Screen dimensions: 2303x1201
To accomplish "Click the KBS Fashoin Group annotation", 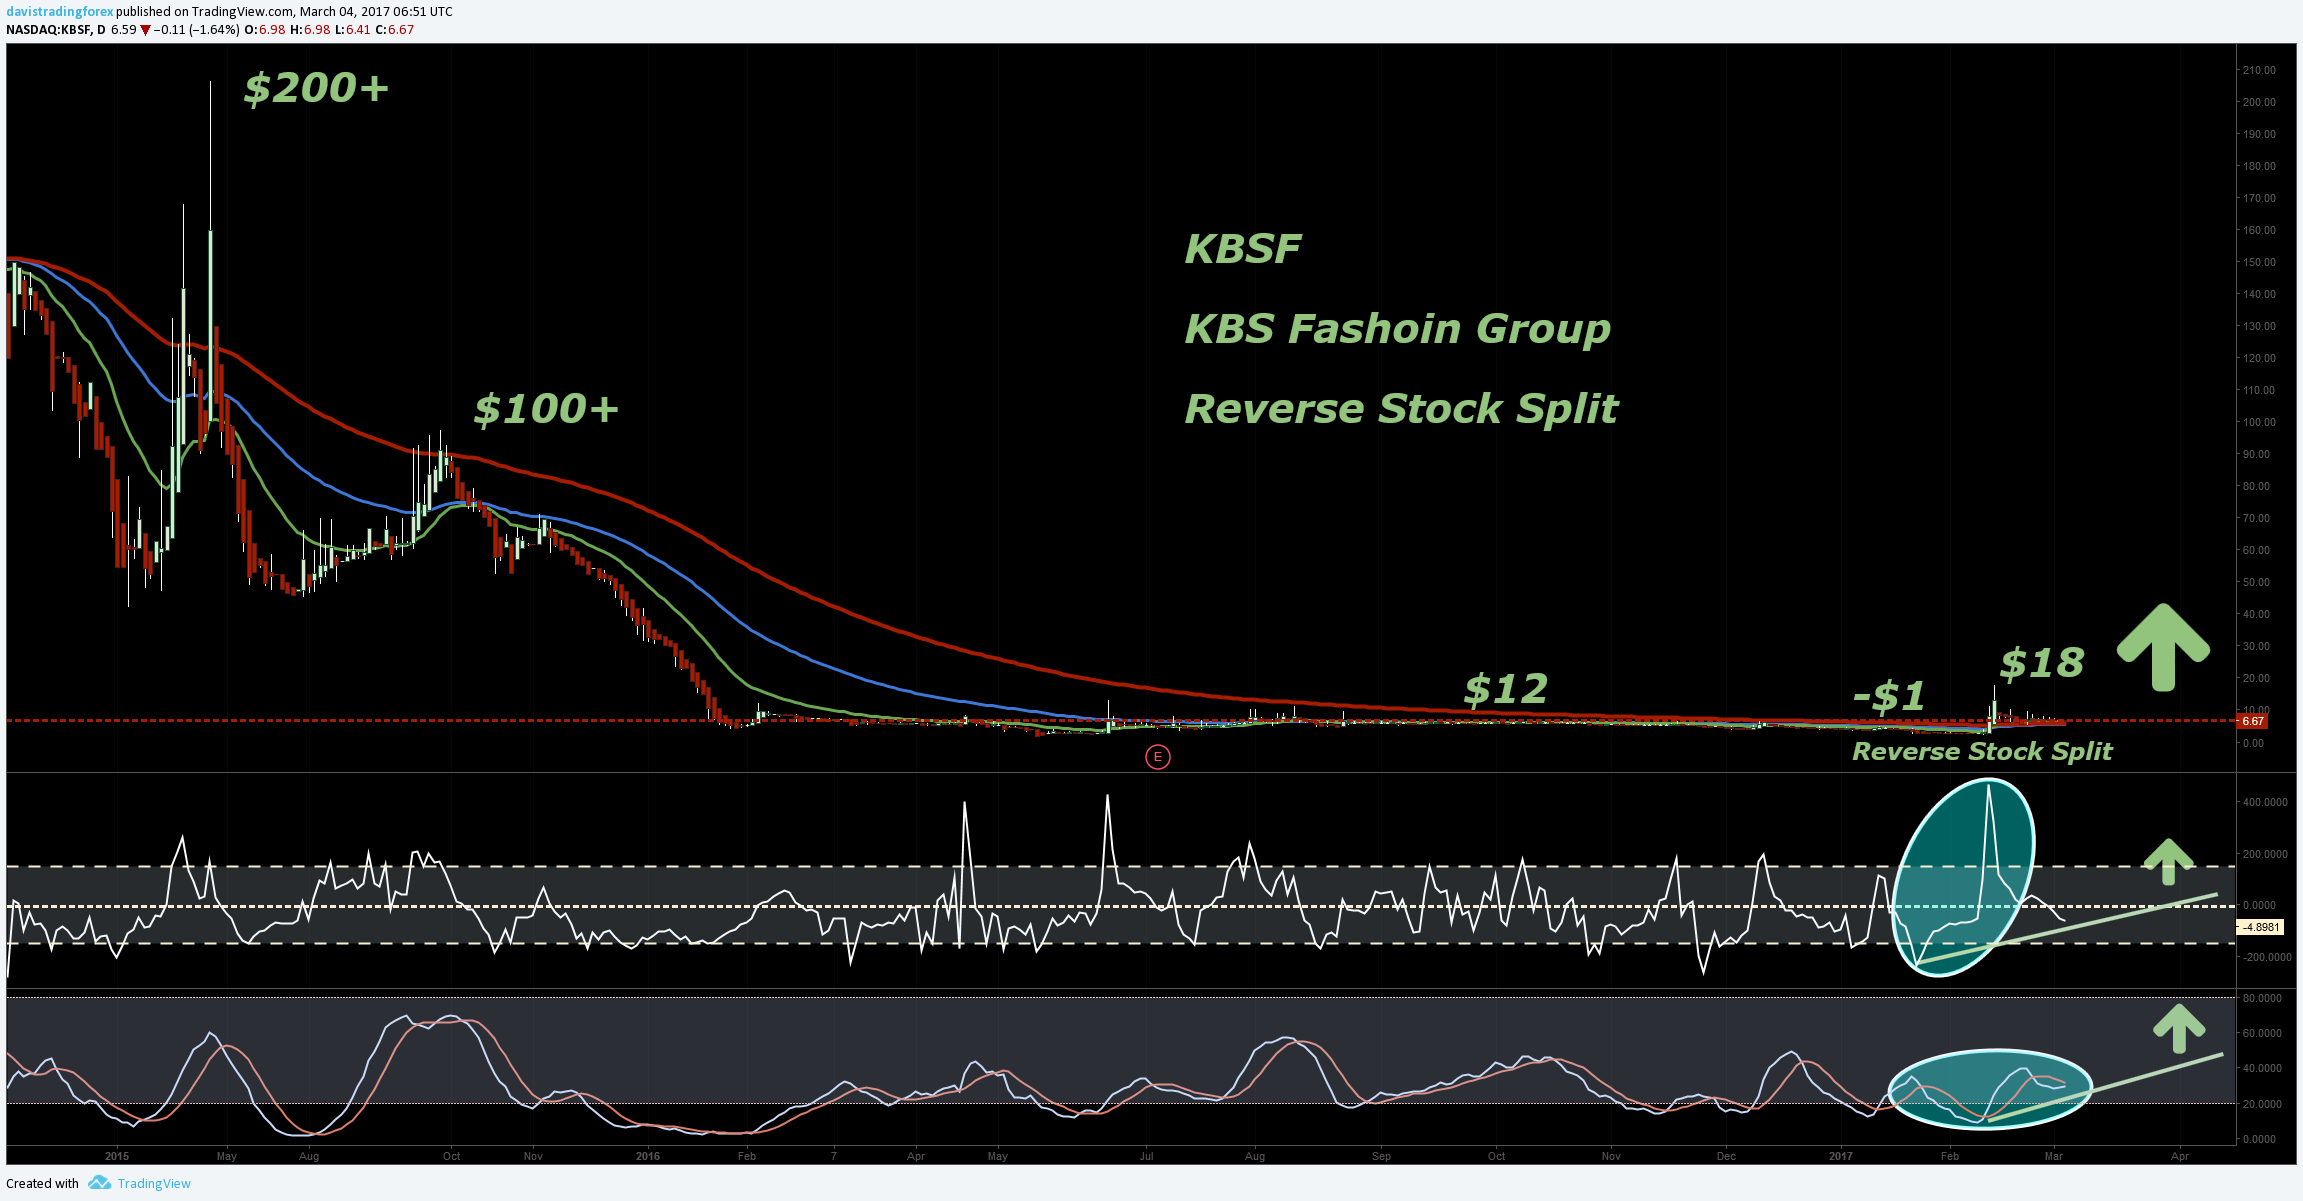I will [1397, 329].
